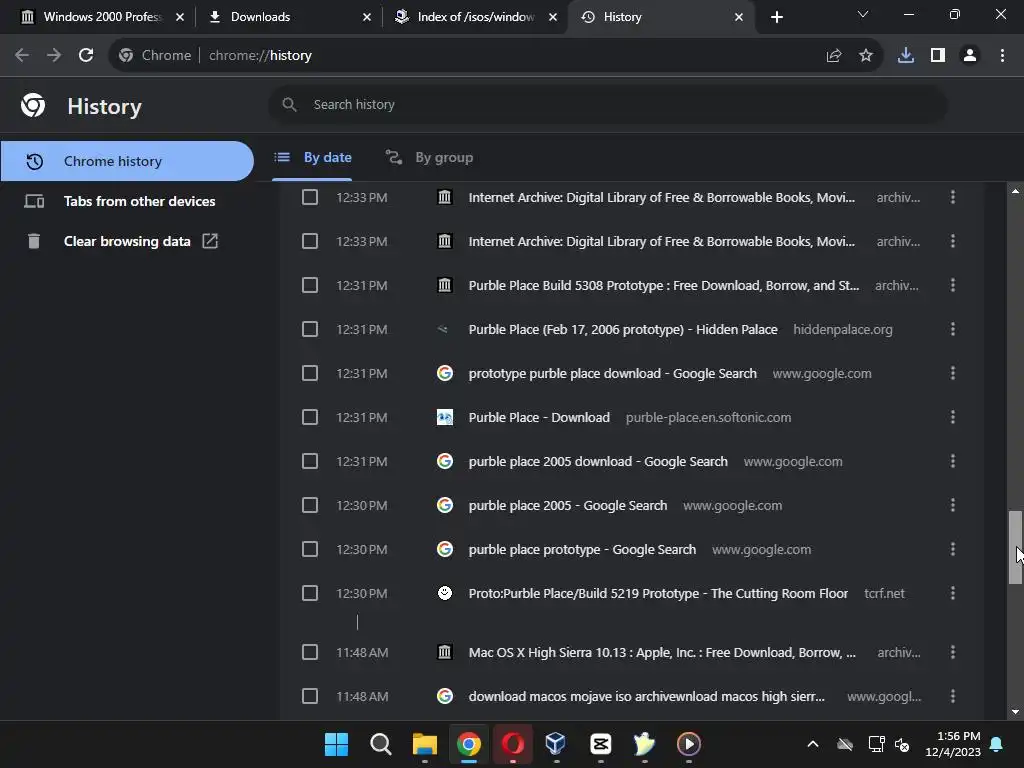Select Chrome history in sidebar

127,161
